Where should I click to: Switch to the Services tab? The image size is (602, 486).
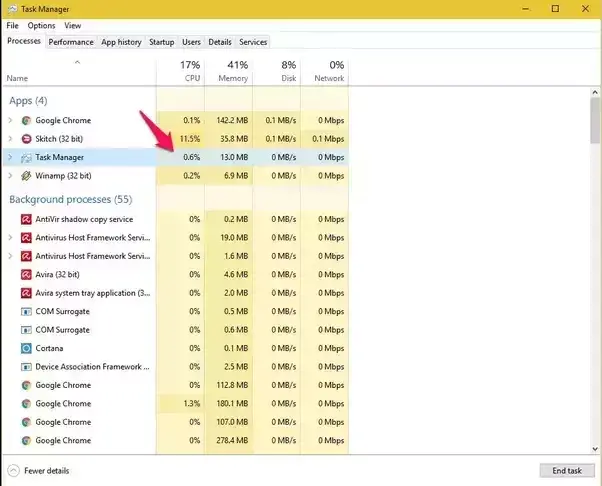pyautogui.click(x=253, y=42)
